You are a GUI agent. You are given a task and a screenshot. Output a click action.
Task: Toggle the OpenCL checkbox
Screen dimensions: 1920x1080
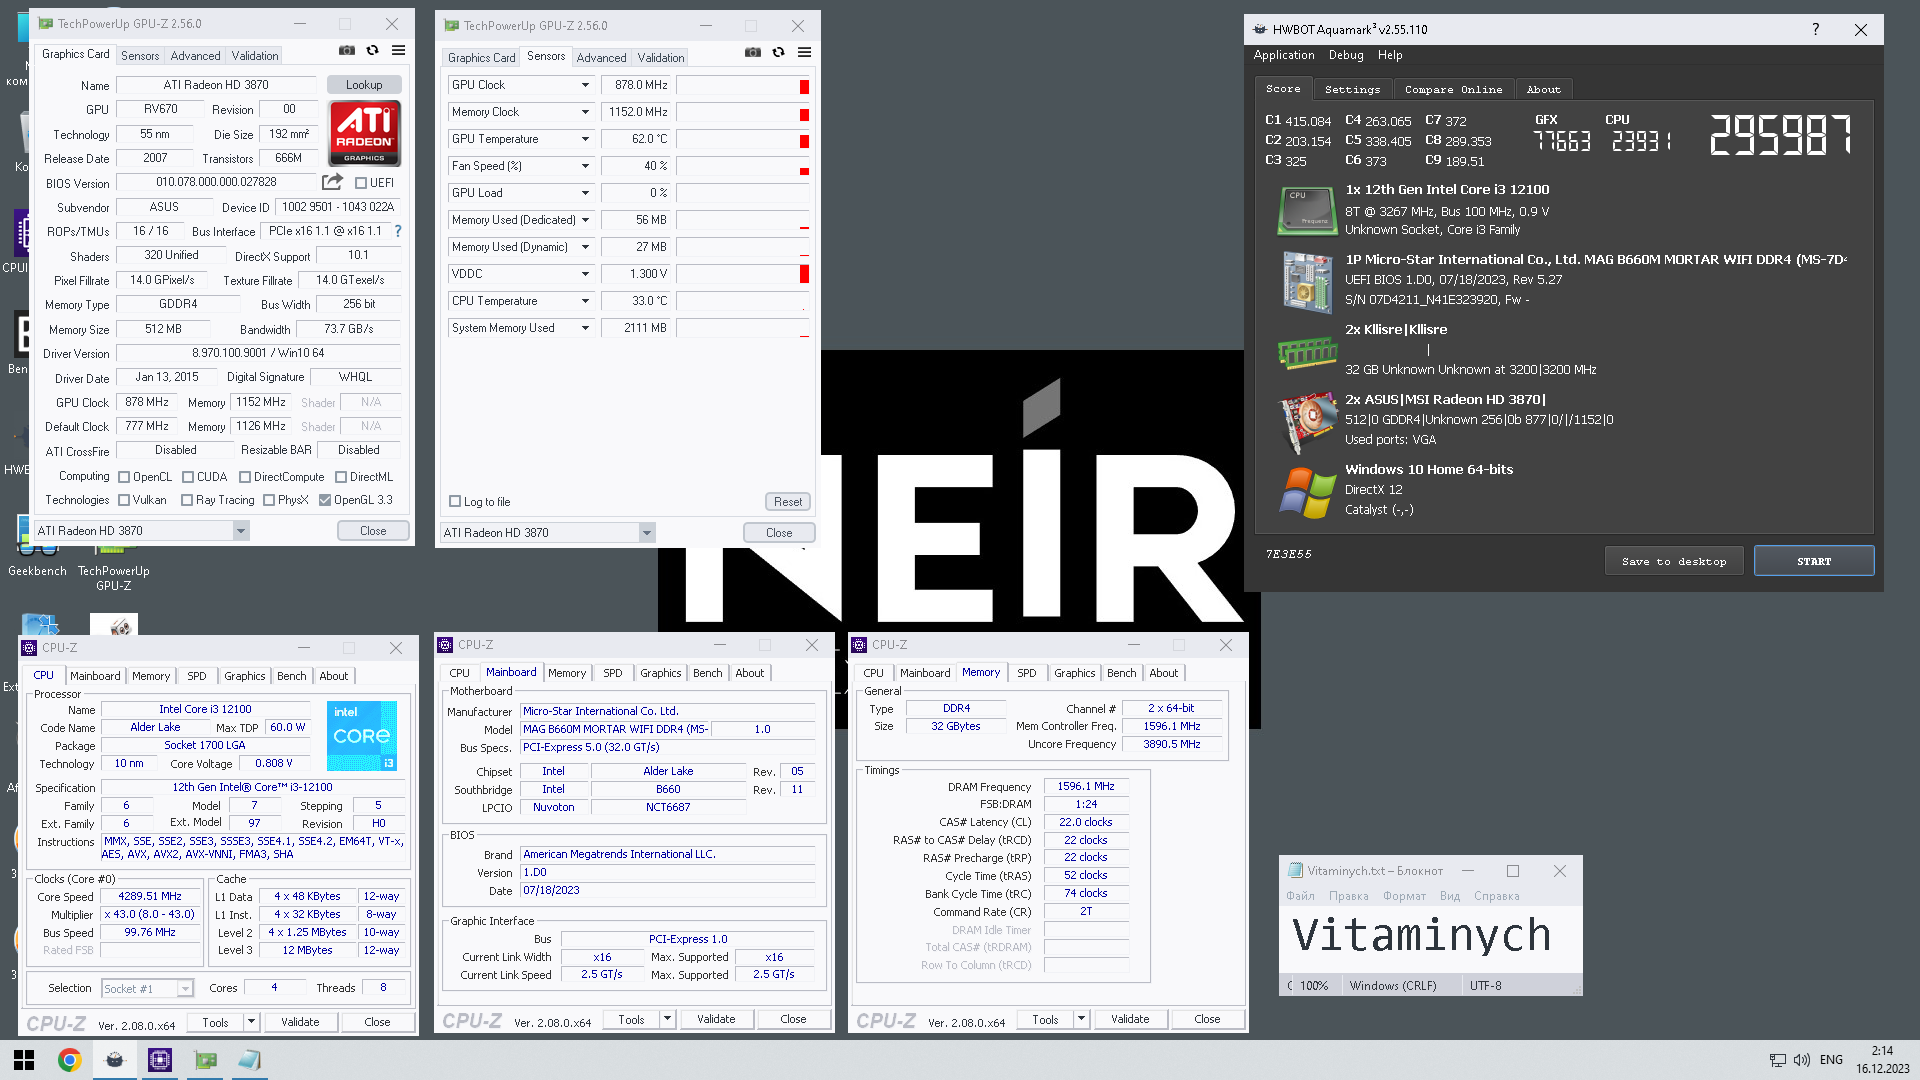coord(124,477)
